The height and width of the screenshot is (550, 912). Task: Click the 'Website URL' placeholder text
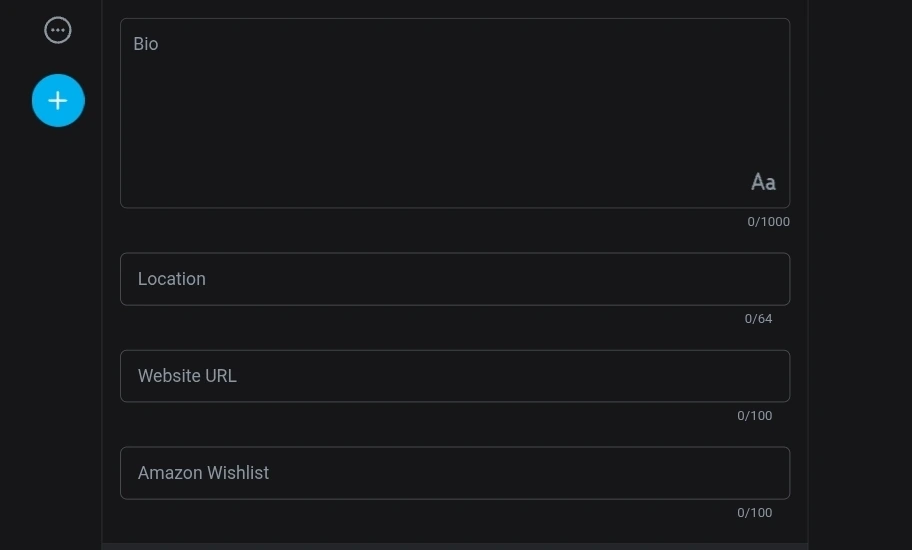pyautogui.click(x=187, y=376)
